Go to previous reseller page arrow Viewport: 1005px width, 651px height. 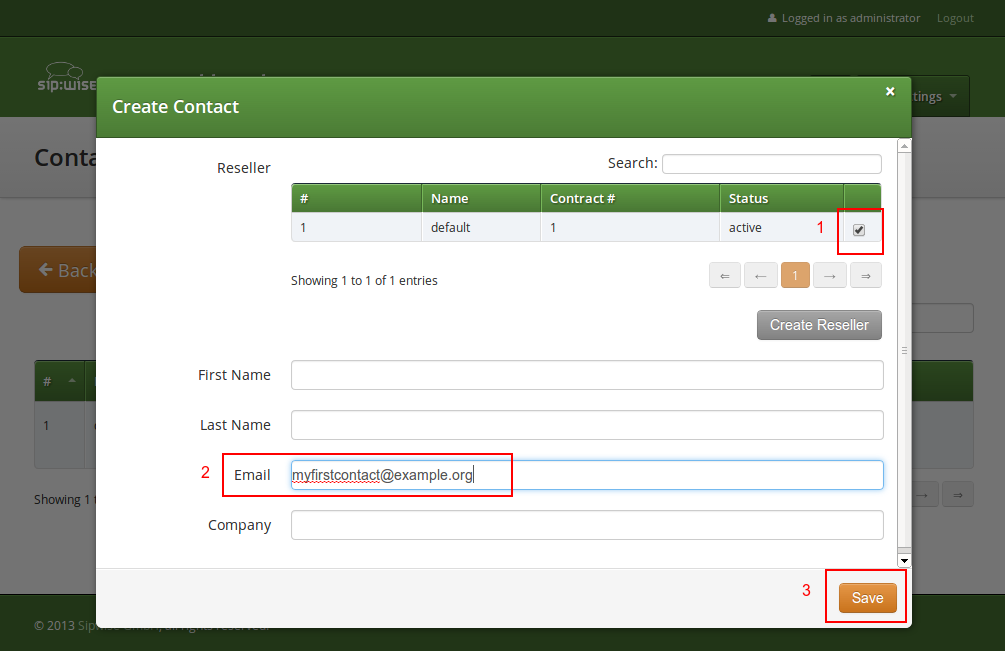tap(760, 276)
